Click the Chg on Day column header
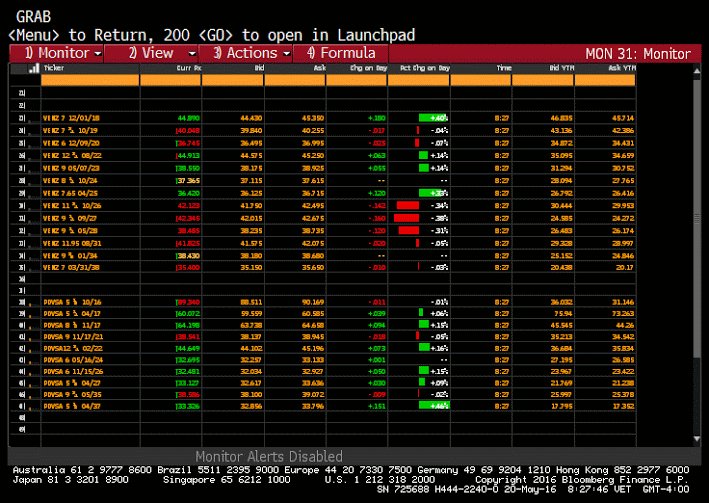 pyautogui.click(x=369, y=68)
